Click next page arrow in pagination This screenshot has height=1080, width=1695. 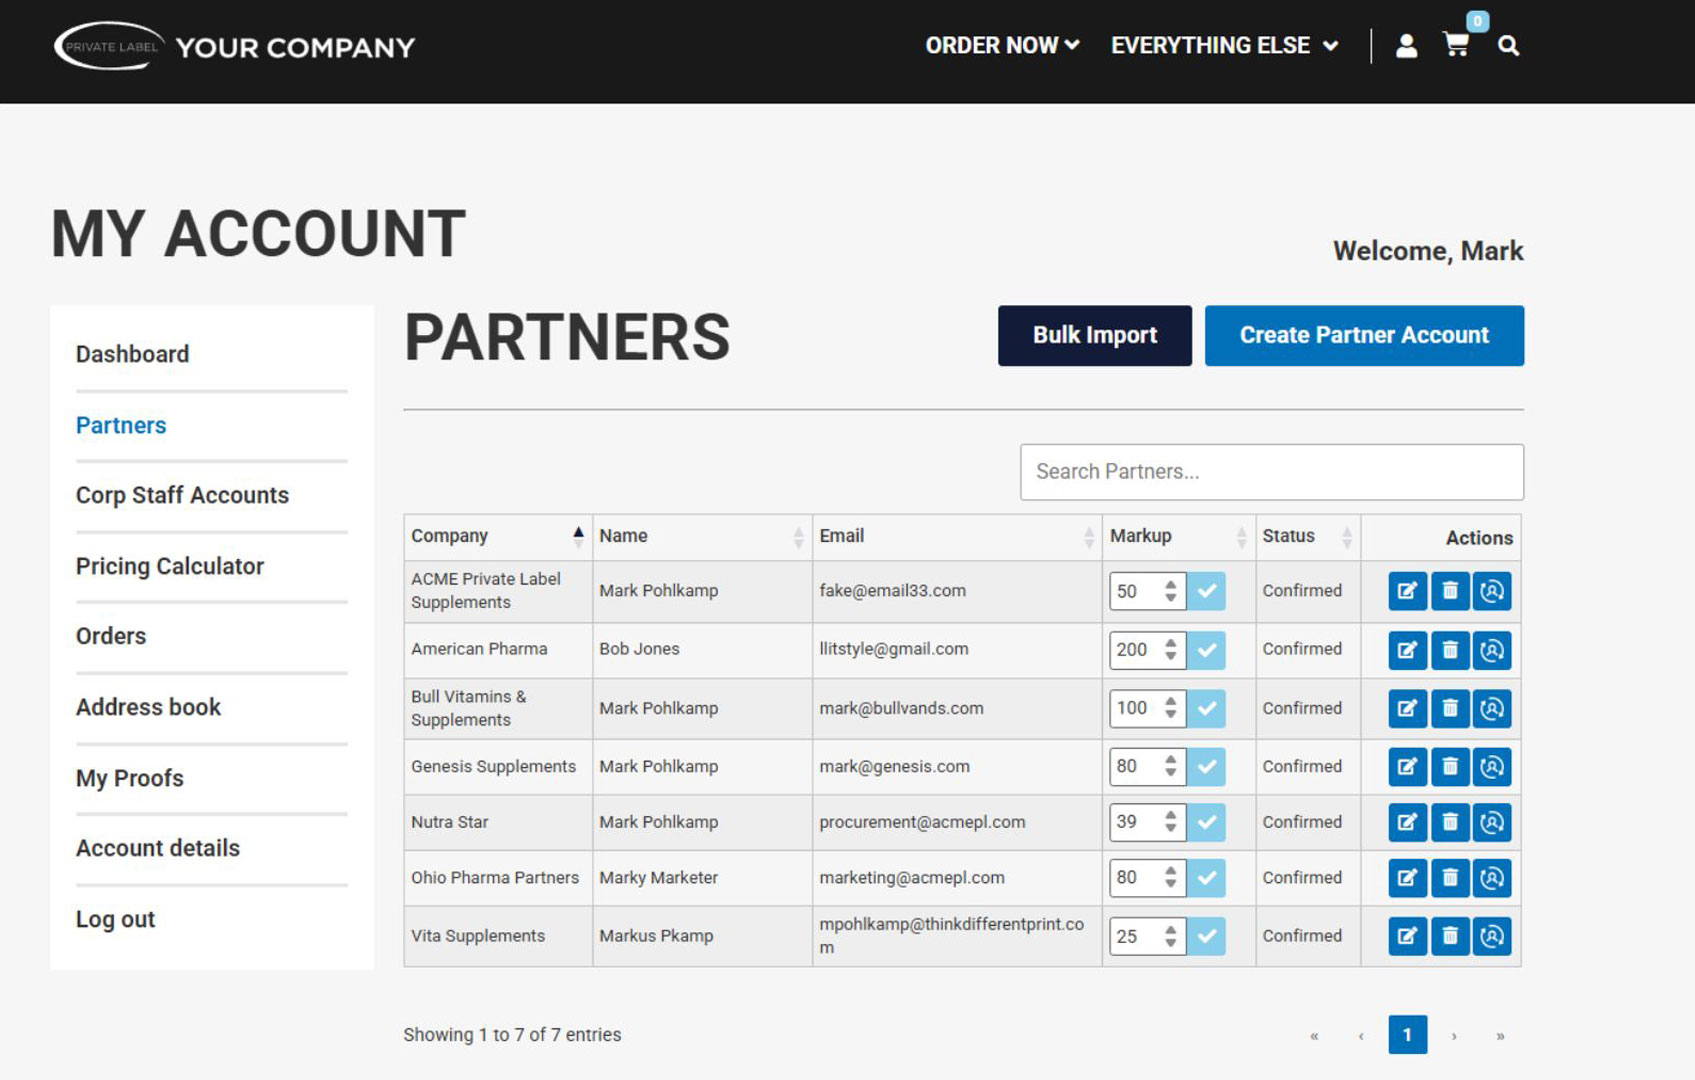(x=1454, y=1036)
